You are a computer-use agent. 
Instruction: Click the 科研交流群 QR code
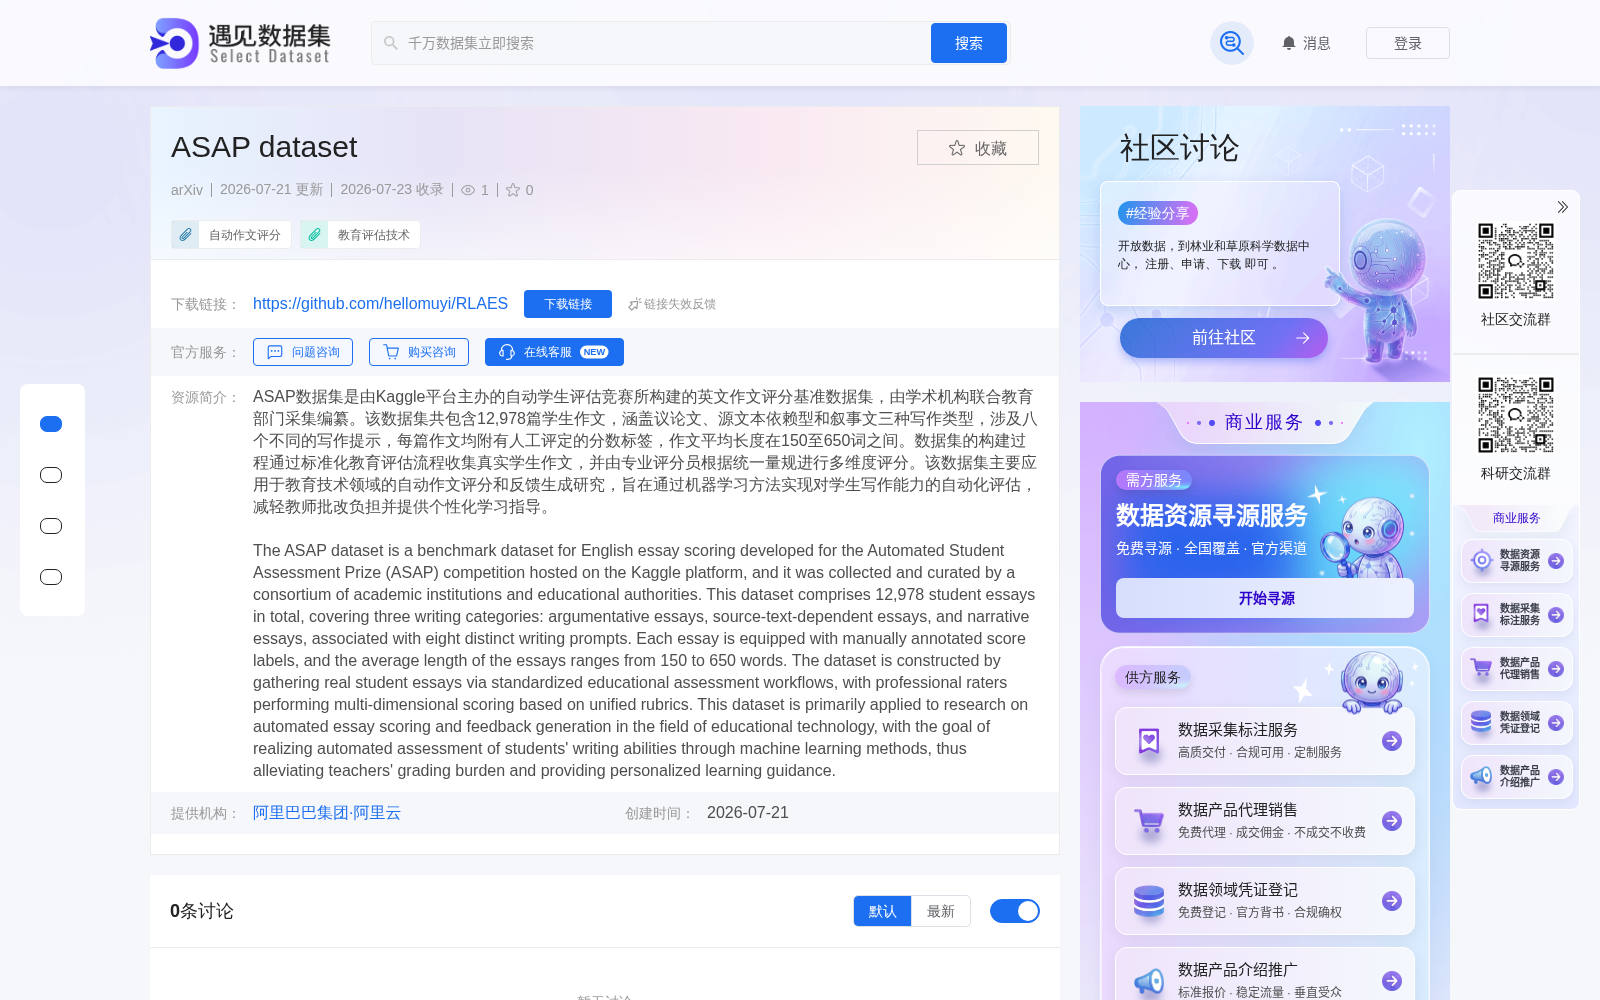[1516, 415]
